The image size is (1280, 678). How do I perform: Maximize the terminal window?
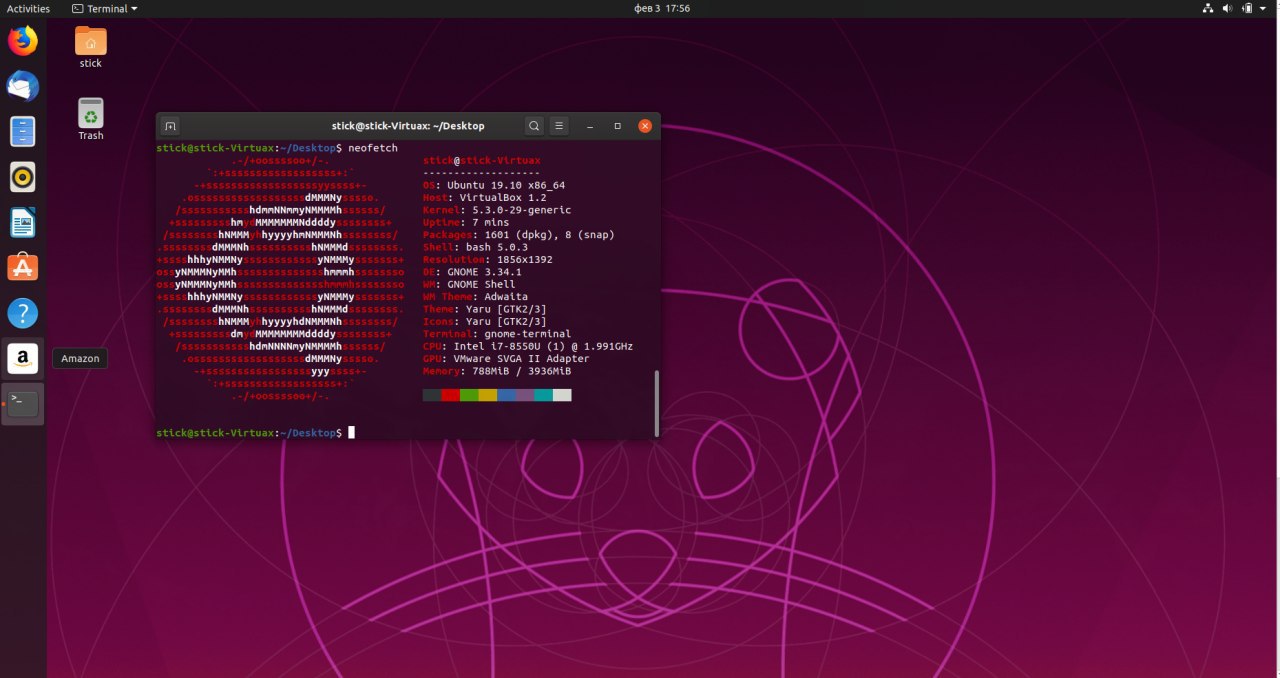click(x=618, y=126)
